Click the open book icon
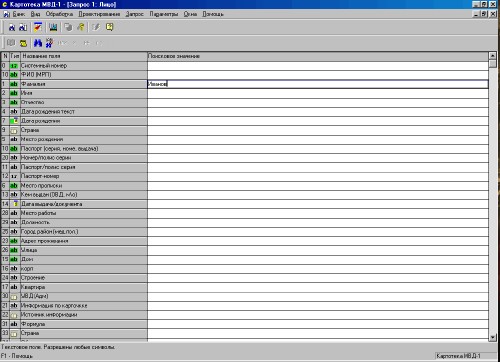 11,43
